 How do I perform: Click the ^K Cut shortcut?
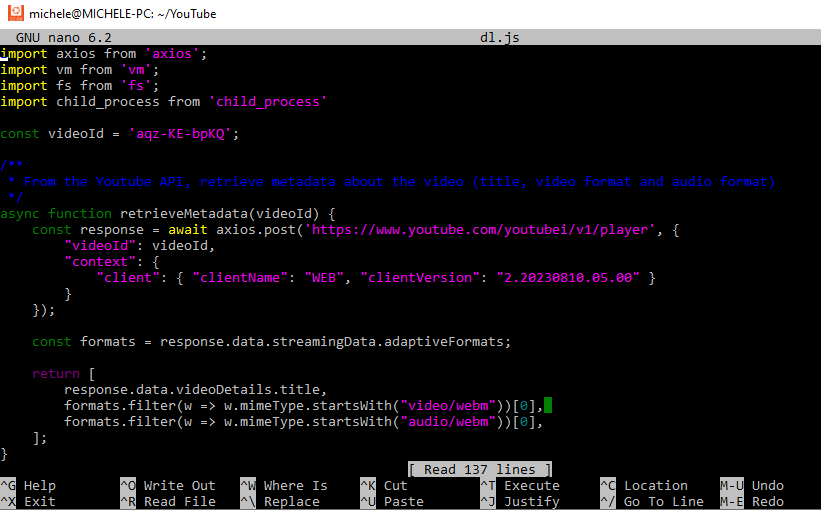(x=384, y=486)
